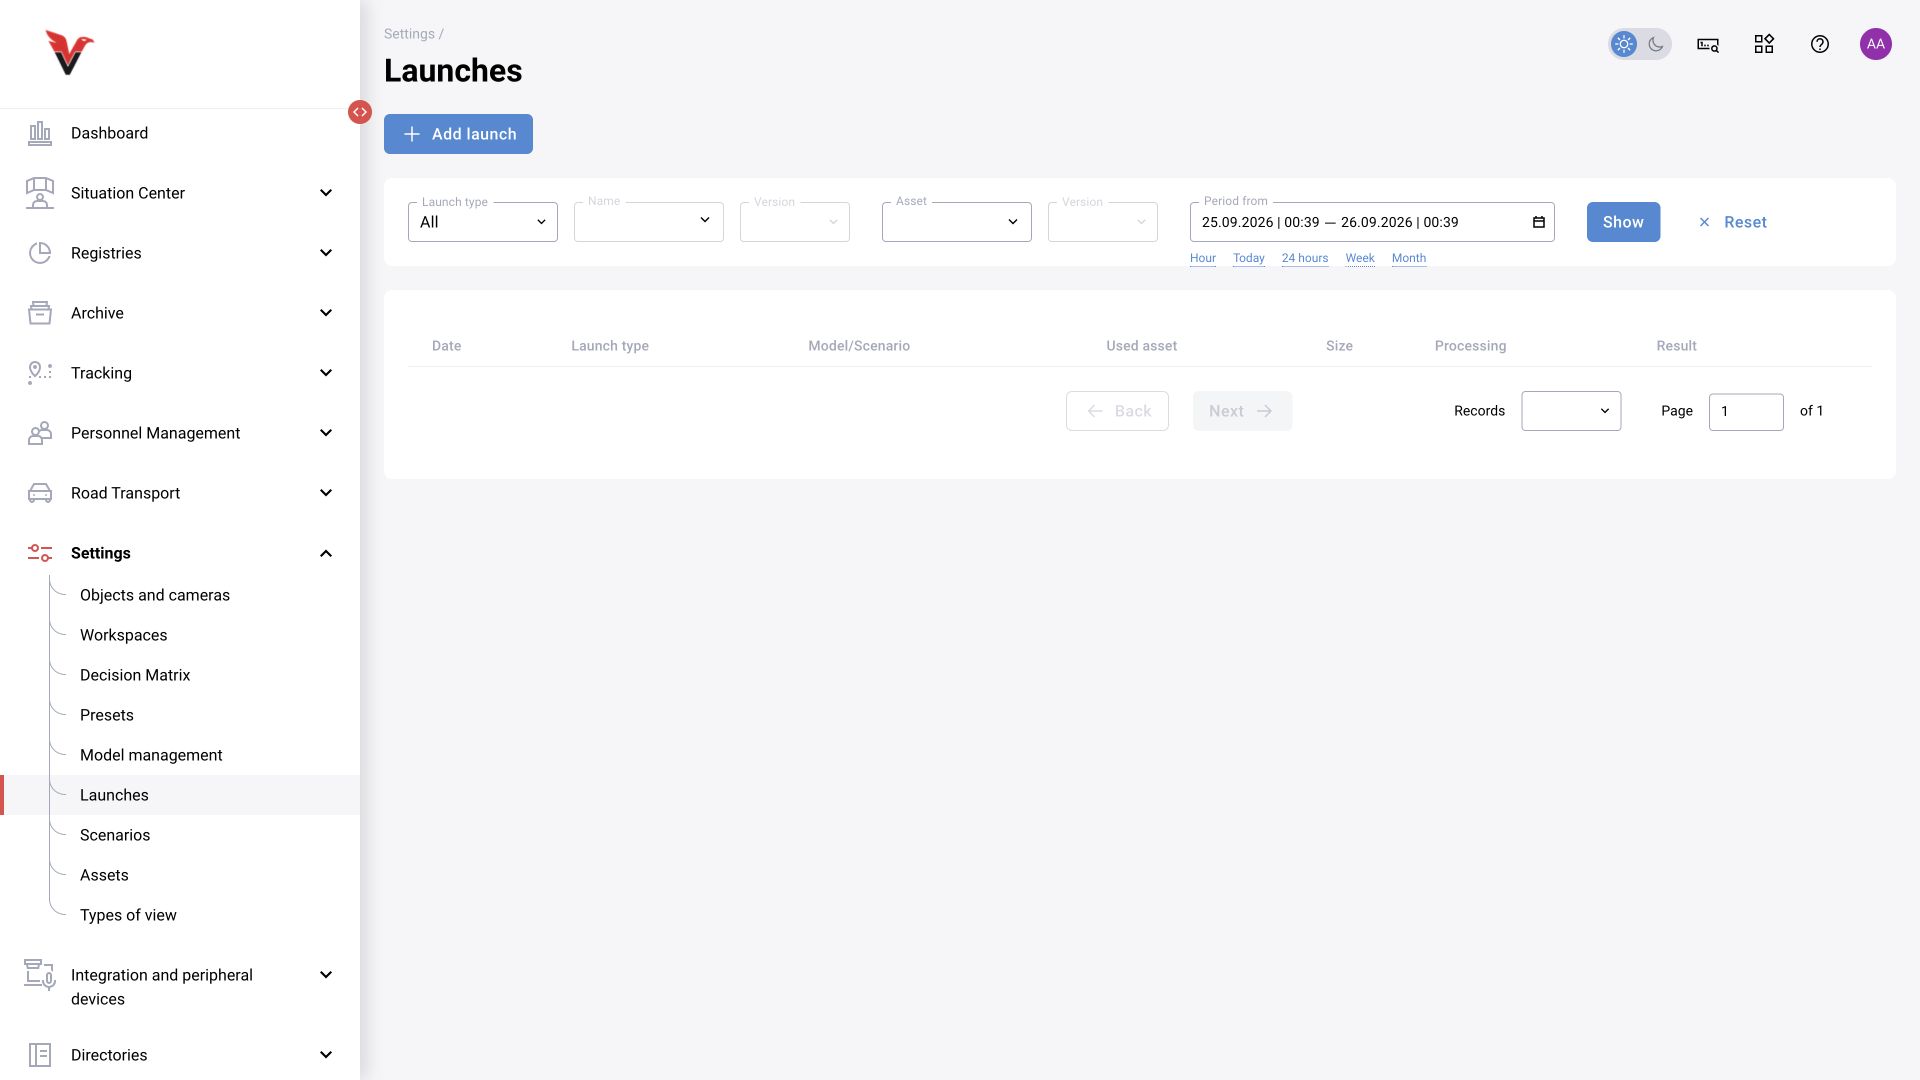
Task: Open Types of view page
Action: coord(128,915)
